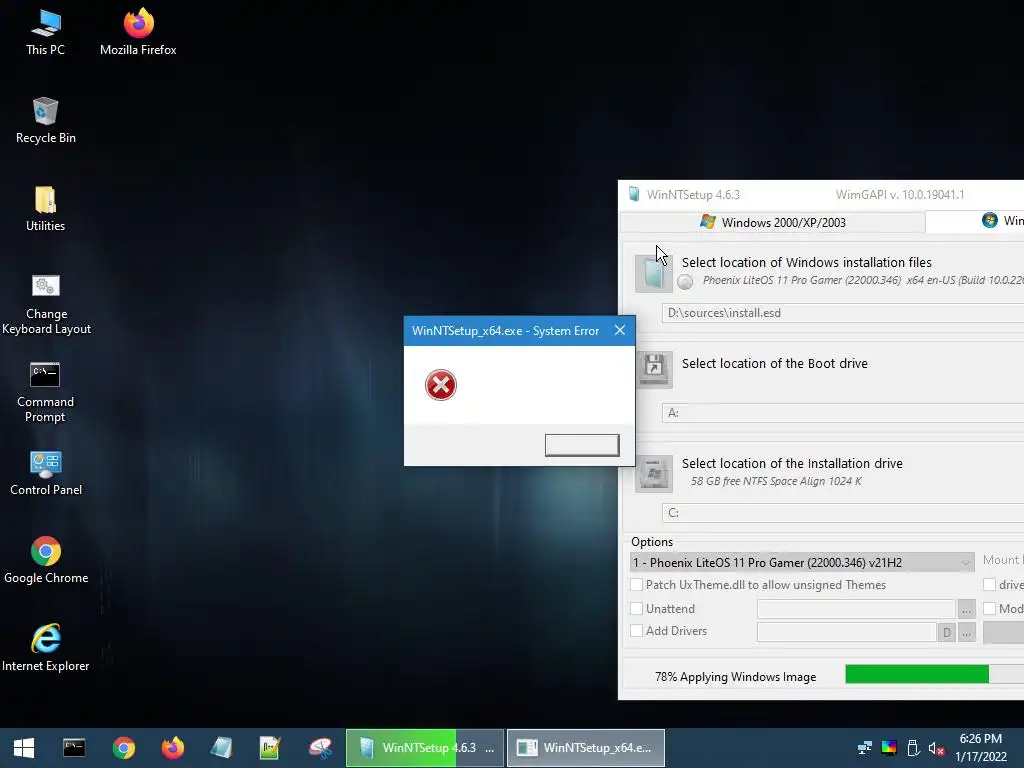1024x768 pixels.
Task: Launch Command Prompt from taskbar
Action: (74, 748)
